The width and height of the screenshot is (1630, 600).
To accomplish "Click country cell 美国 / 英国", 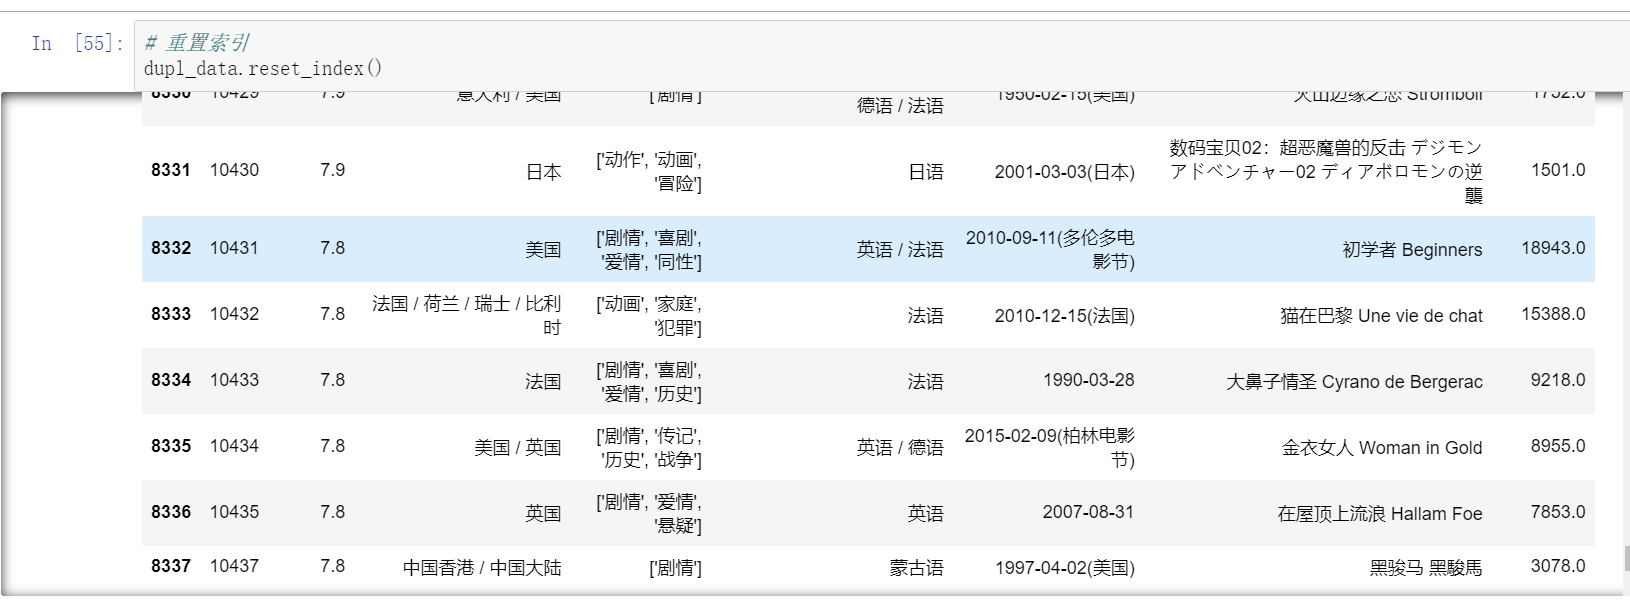I will coord(518,448).
